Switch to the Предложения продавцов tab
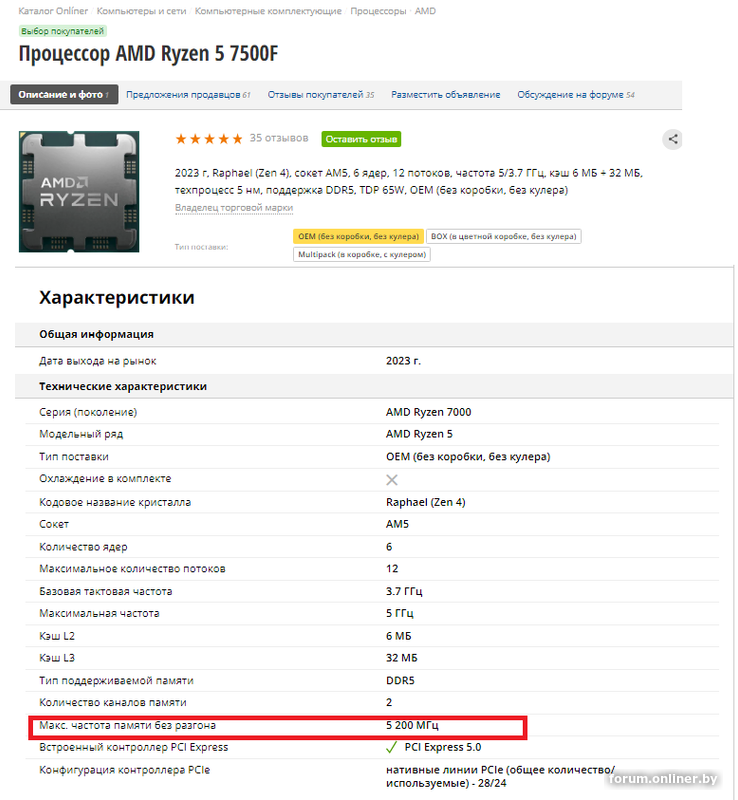Image resolution: width=738 pixels, height=800 pixels. (186, 95)
